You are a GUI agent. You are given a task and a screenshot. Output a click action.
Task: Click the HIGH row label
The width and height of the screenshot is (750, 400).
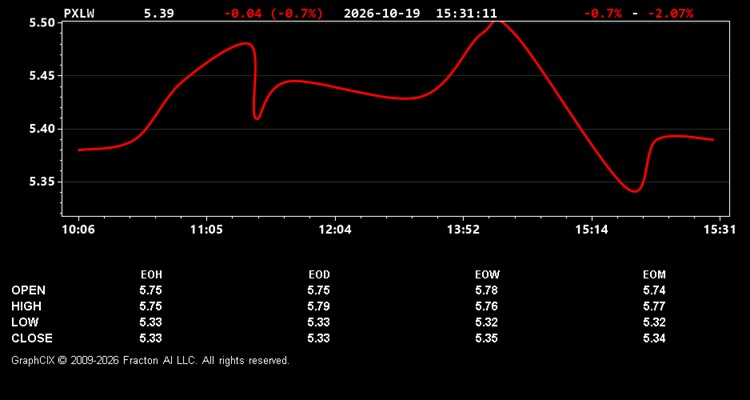tap(26, 306)
